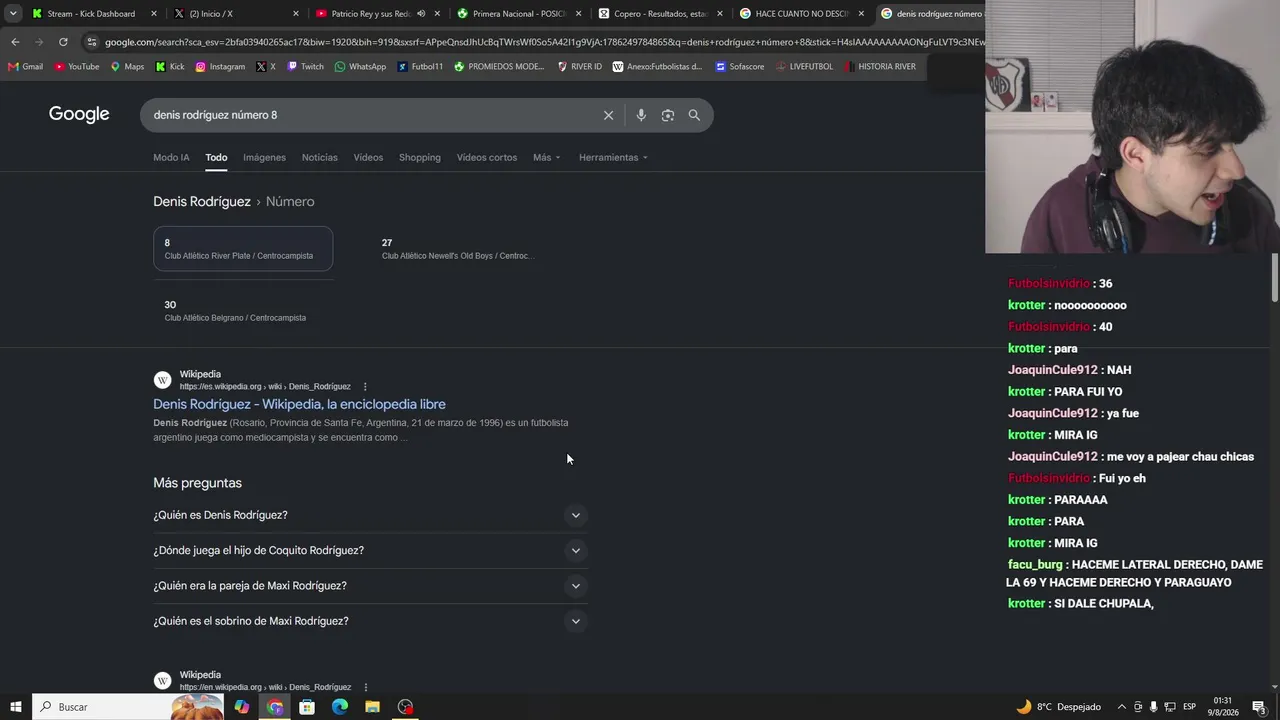Open the 'Anexo:Futbolistas d...' bookmark
The image size is (1280, 720).
tap(657, 67)
